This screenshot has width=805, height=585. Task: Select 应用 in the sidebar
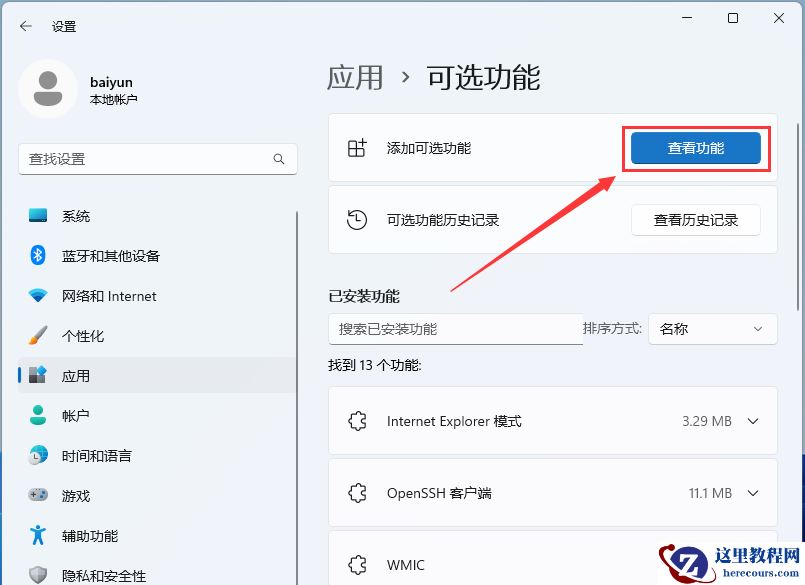(x=75, y=376)
